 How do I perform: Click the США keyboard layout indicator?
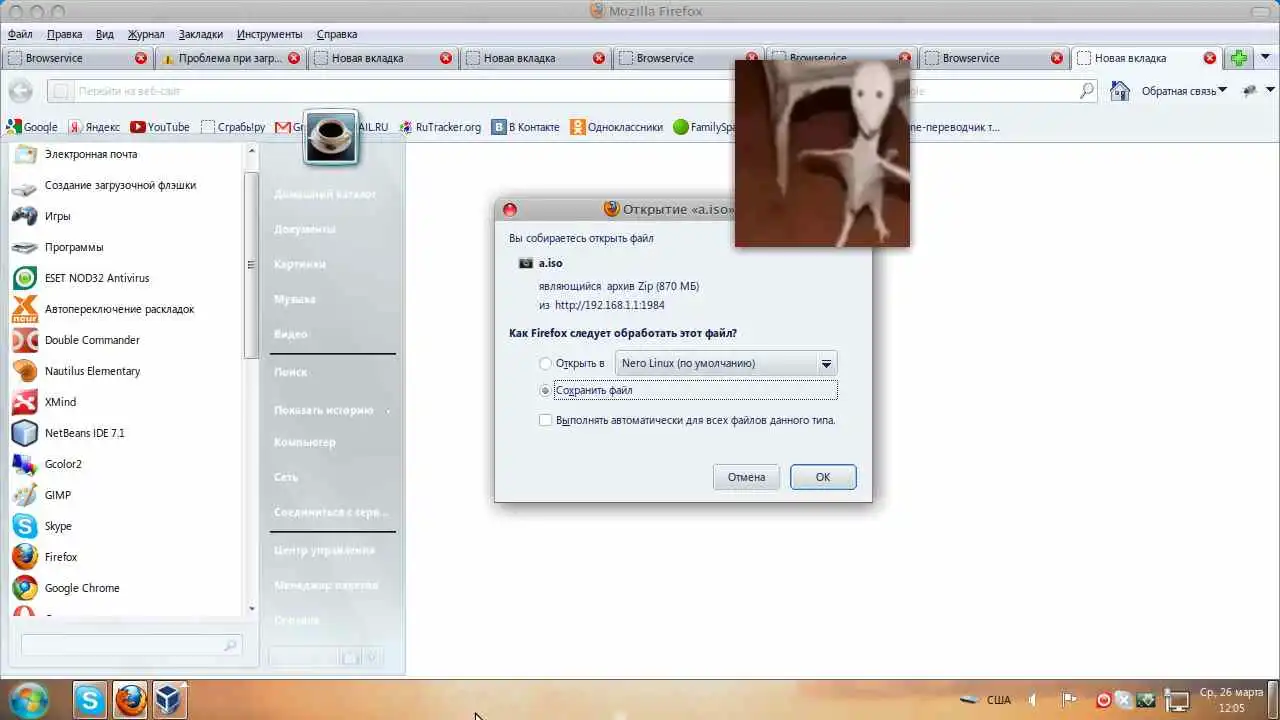click(x=998, y=701)
